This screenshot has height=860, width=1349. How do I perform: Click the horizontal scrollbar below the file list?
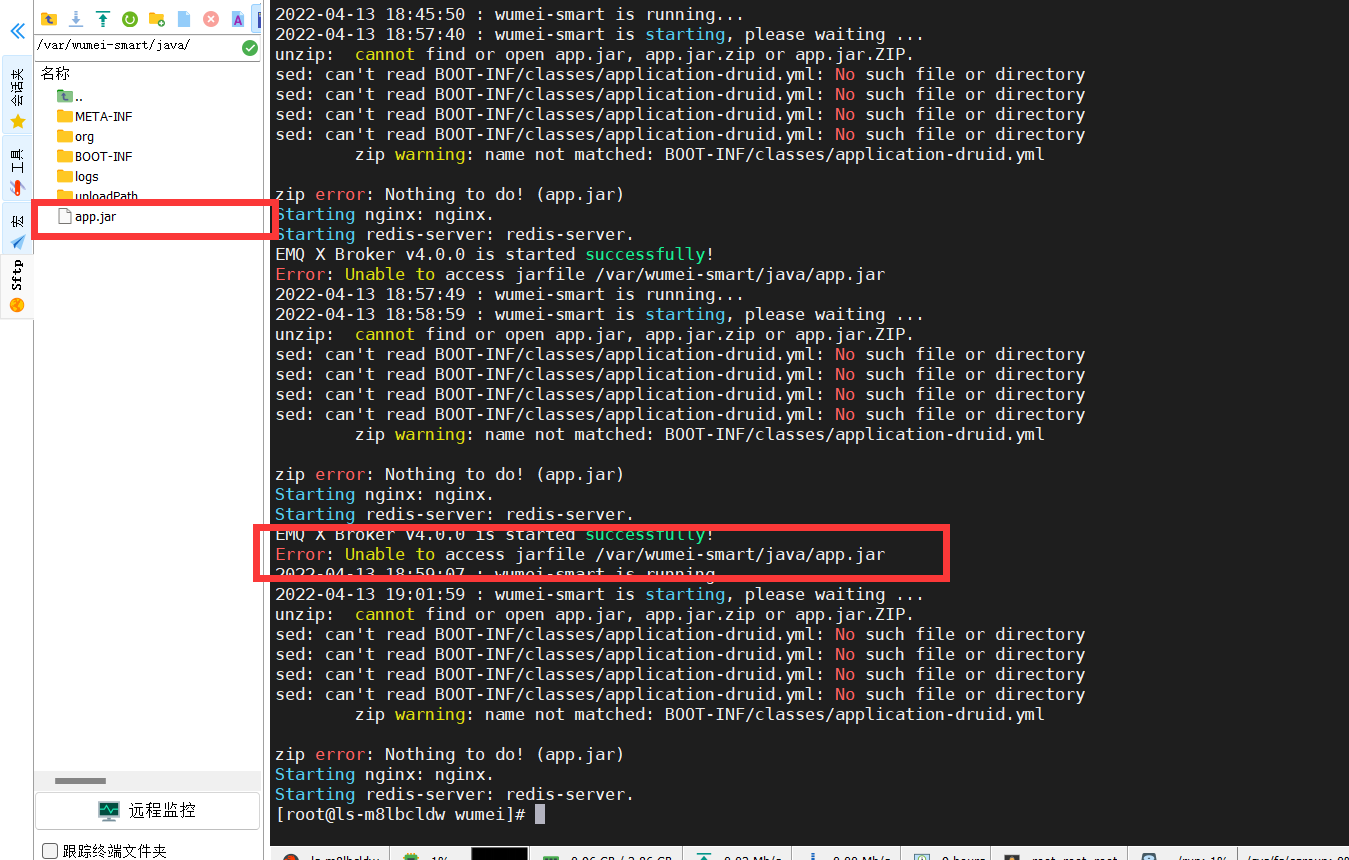78,780
